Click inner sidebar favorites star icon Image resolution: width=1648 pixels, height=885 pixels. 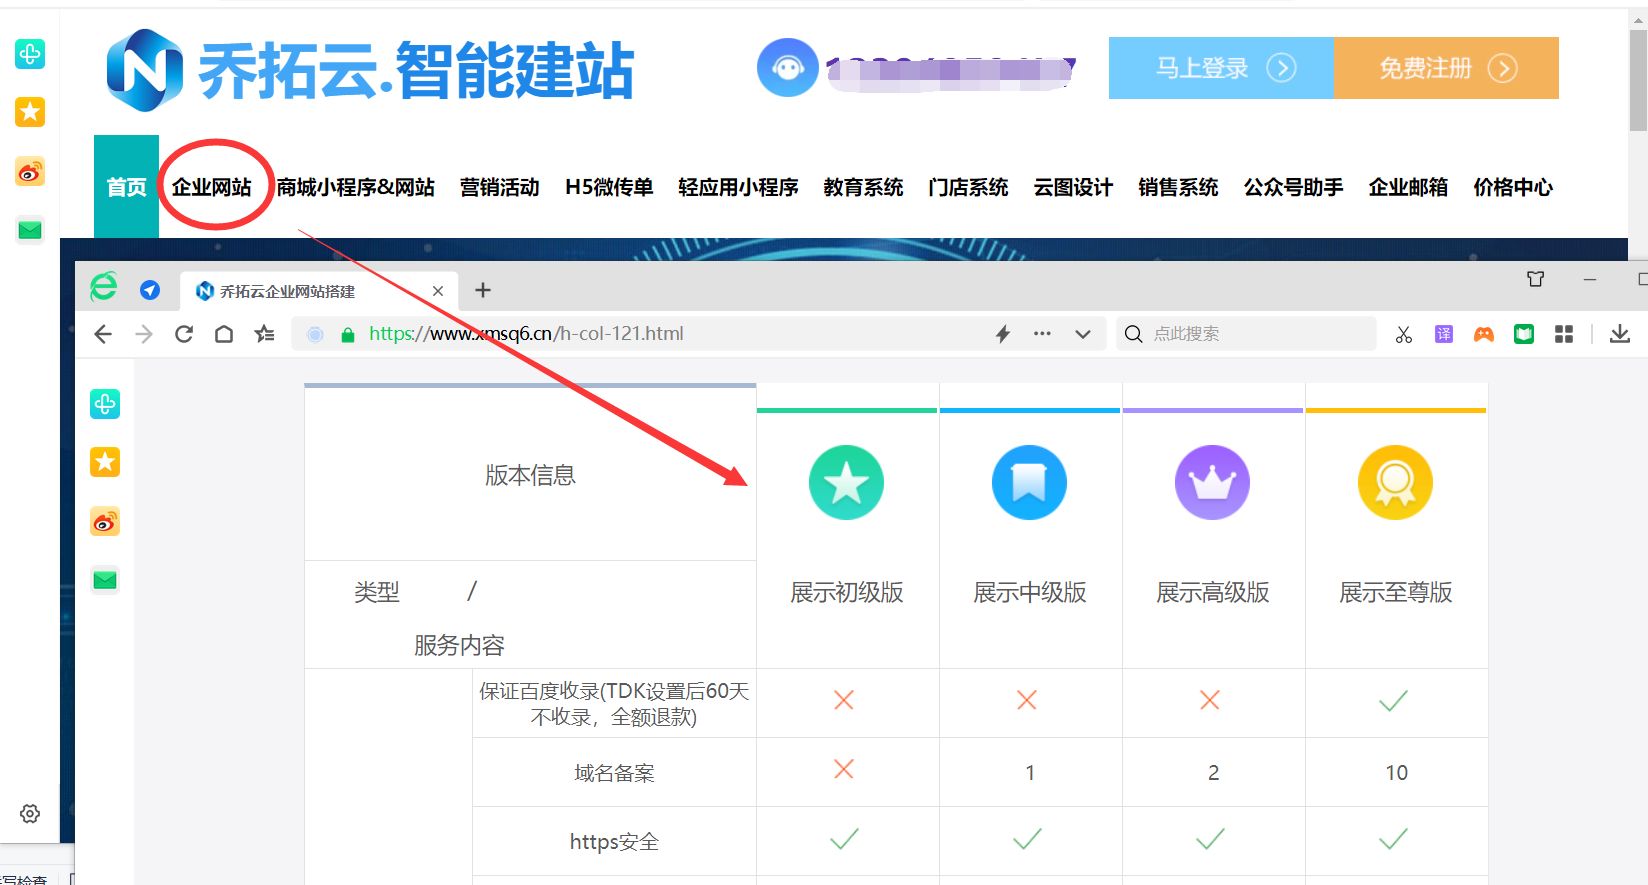[105, 462]
